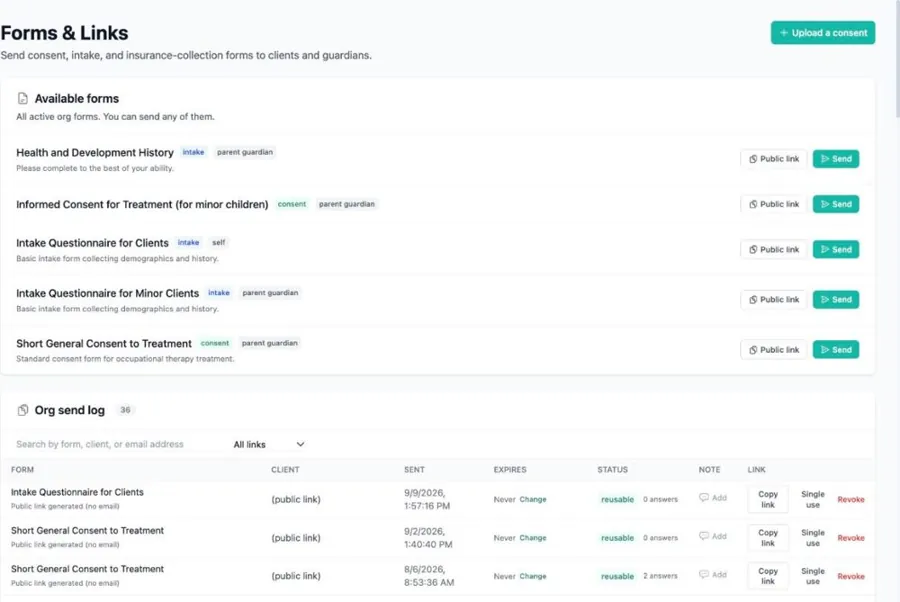
Task: Send Intake Questionnaire for Minor Clients form
Action: click(836, 300)
